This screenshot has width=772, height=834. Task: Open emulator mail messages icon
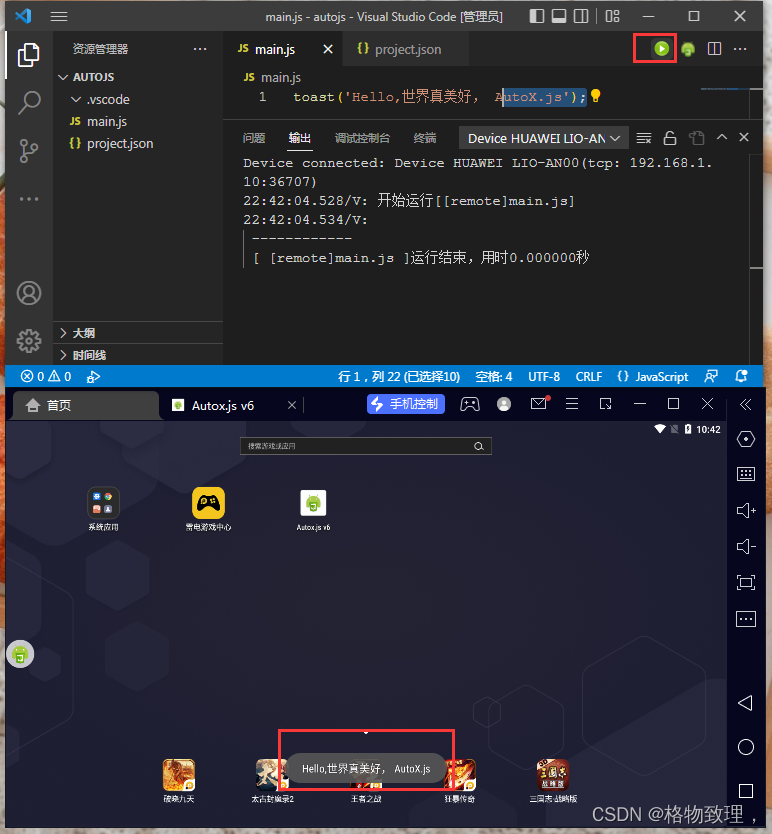tap(539, 403)
